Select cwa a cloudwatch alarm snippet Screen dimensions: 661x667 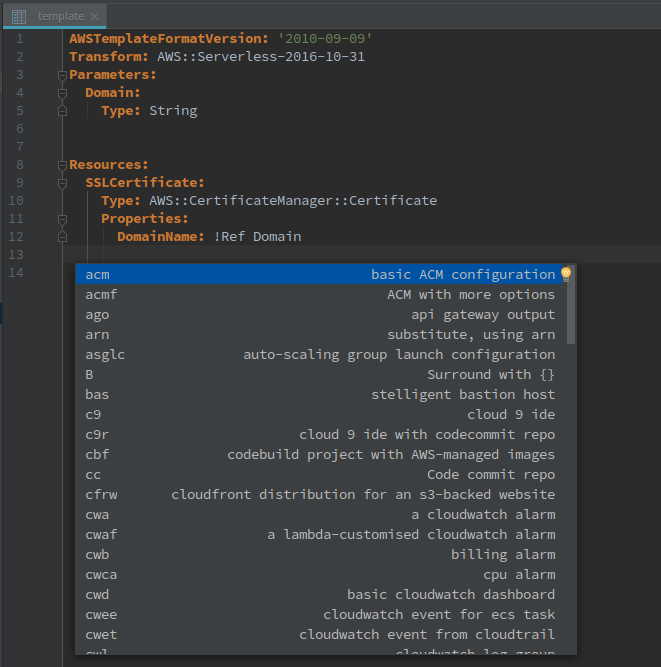[321, 514]
